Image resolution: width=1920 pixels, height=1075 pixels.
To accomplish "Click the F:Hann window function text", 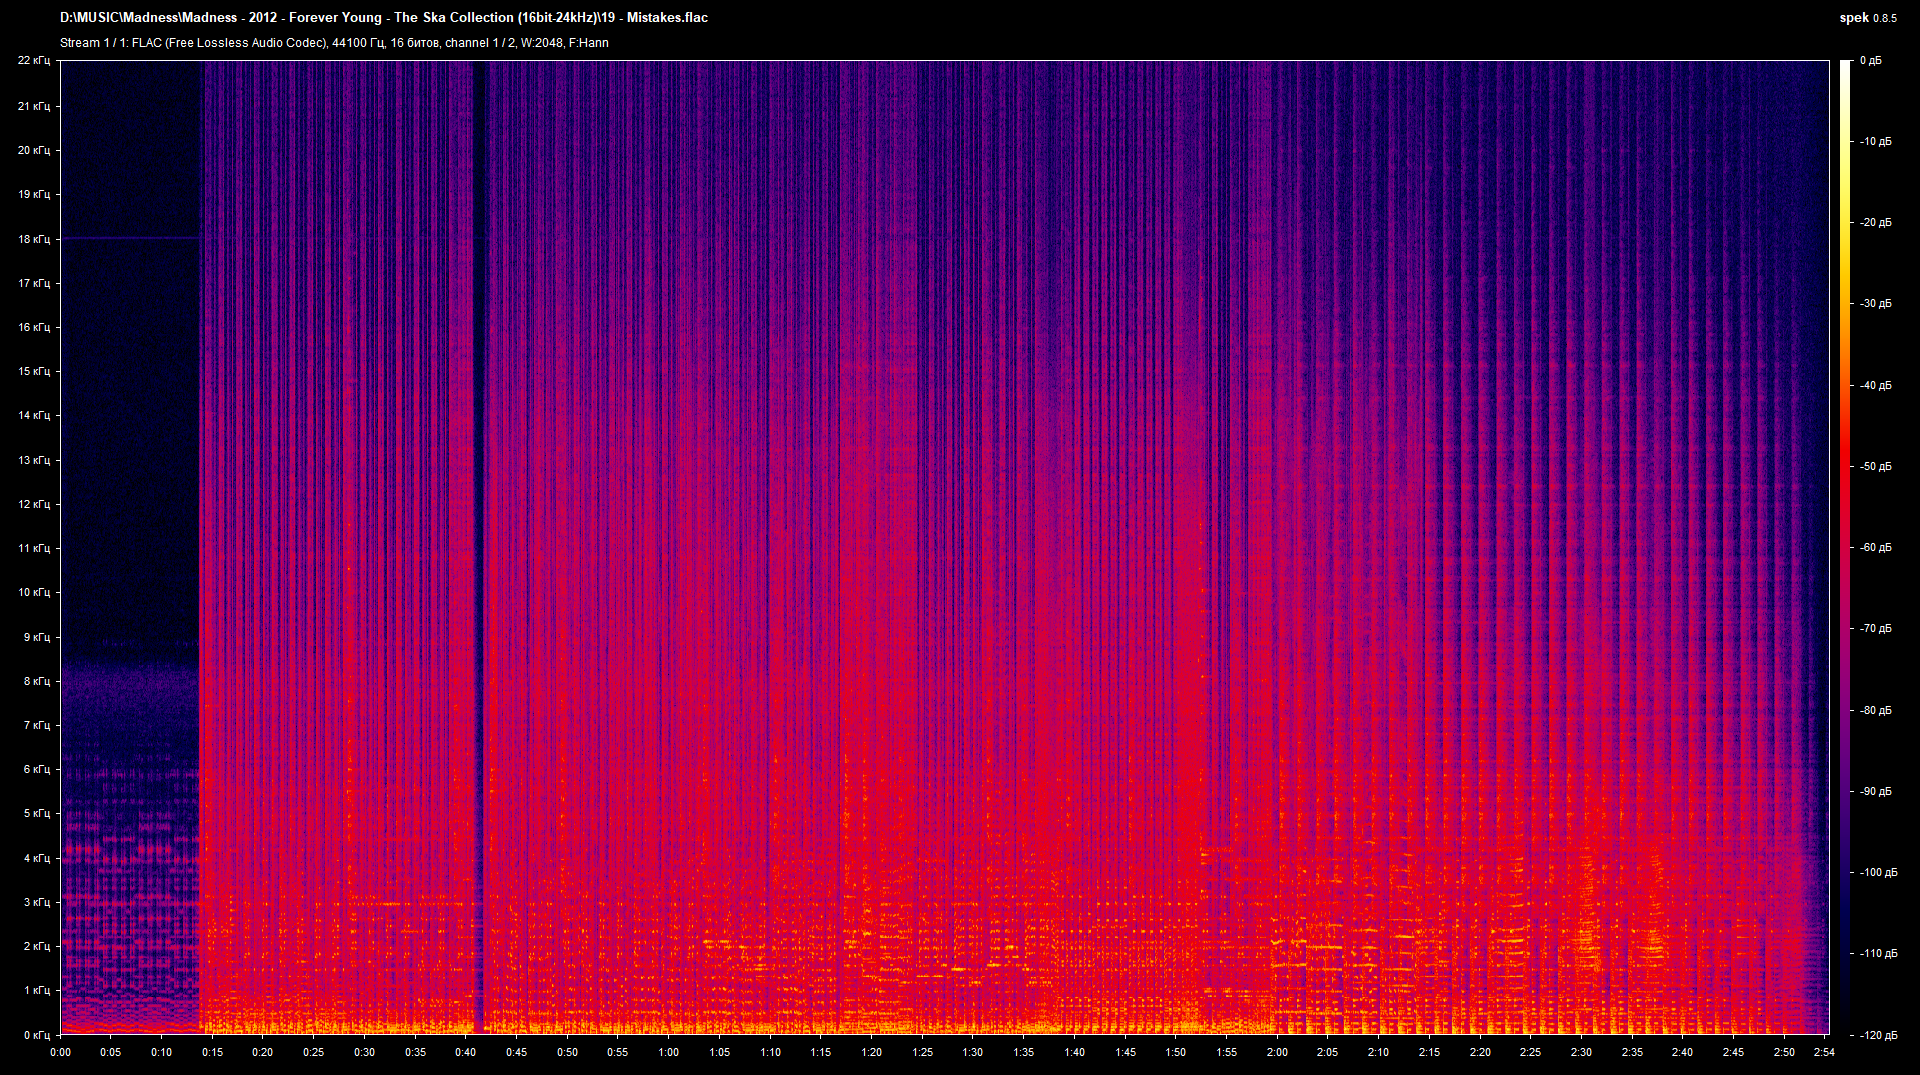I will coord(590,43).
